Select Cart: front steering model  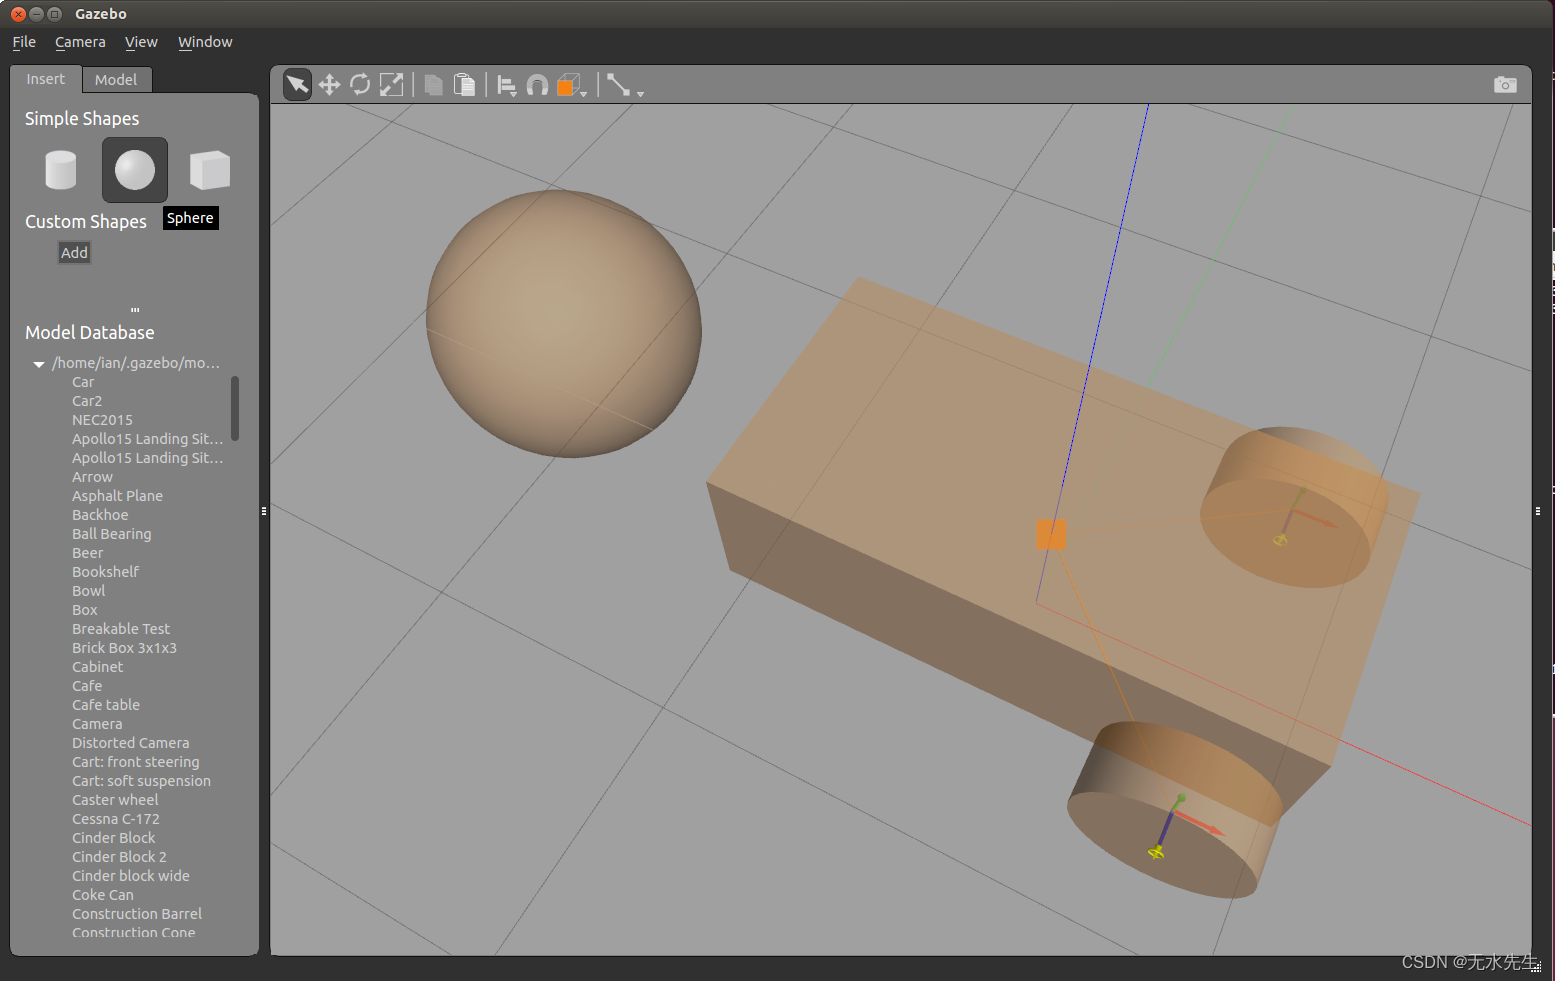(x=136, y=762)
